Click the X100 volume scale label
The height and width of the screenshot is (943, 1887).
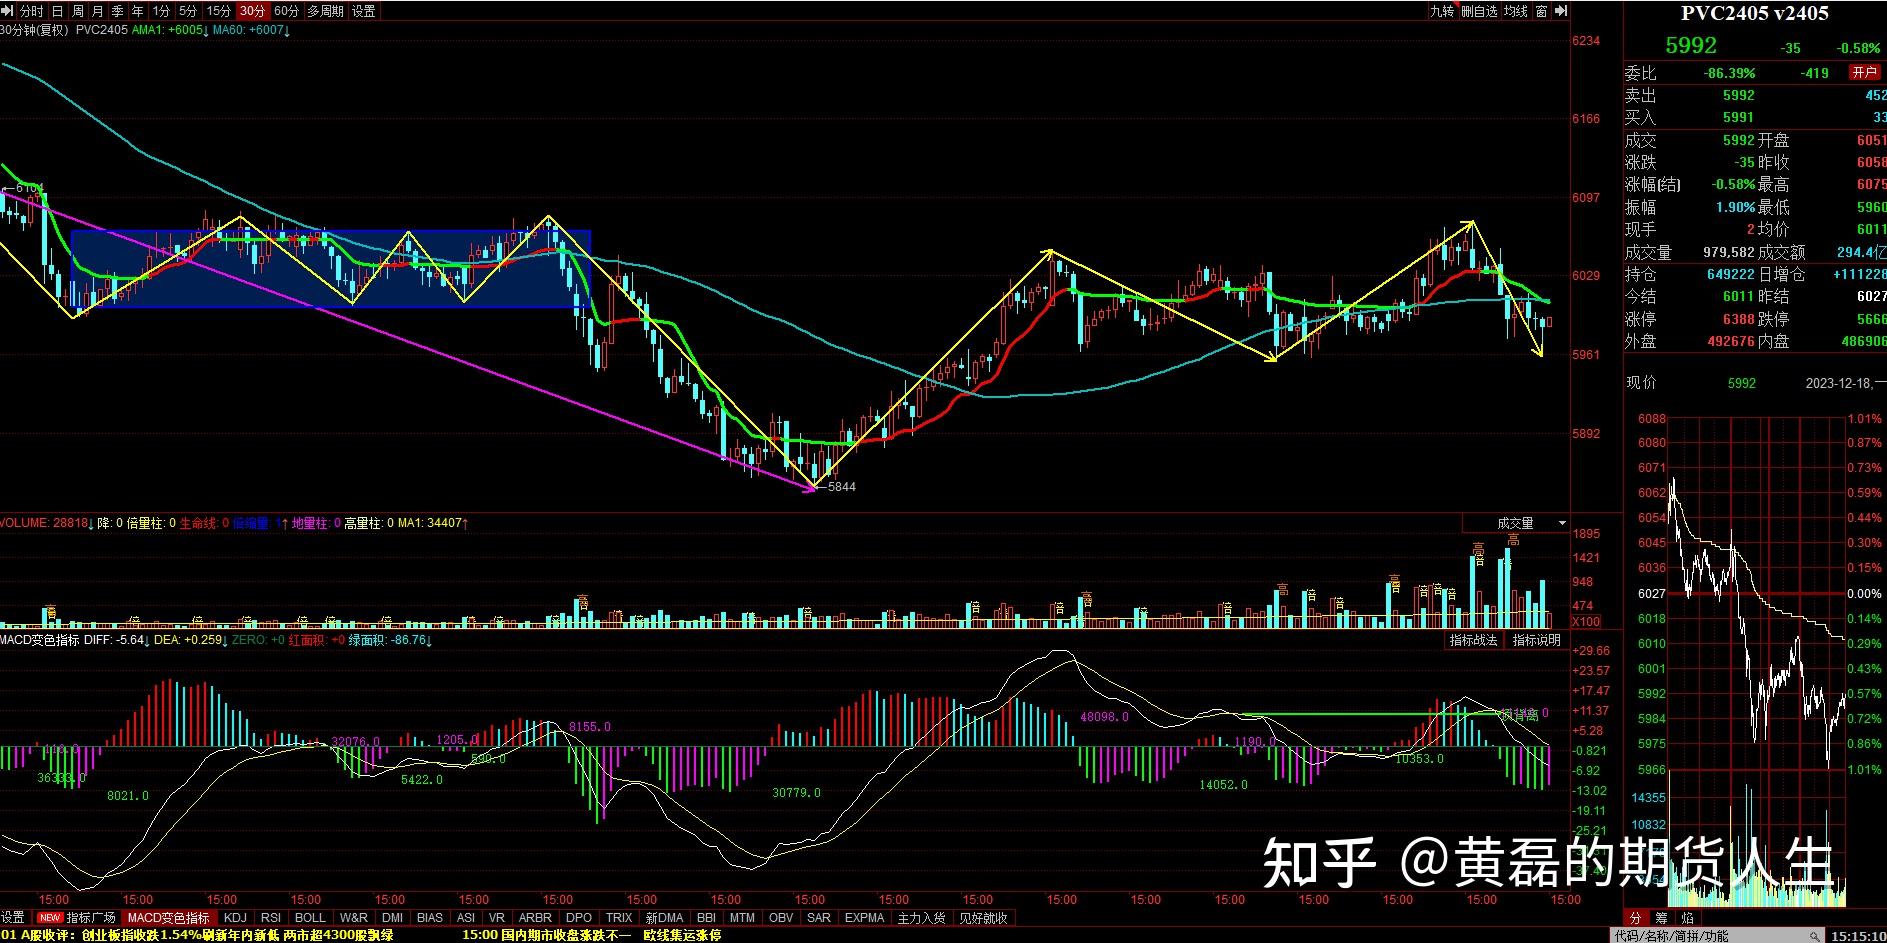pyautogui.click(x=1586, y=622)
